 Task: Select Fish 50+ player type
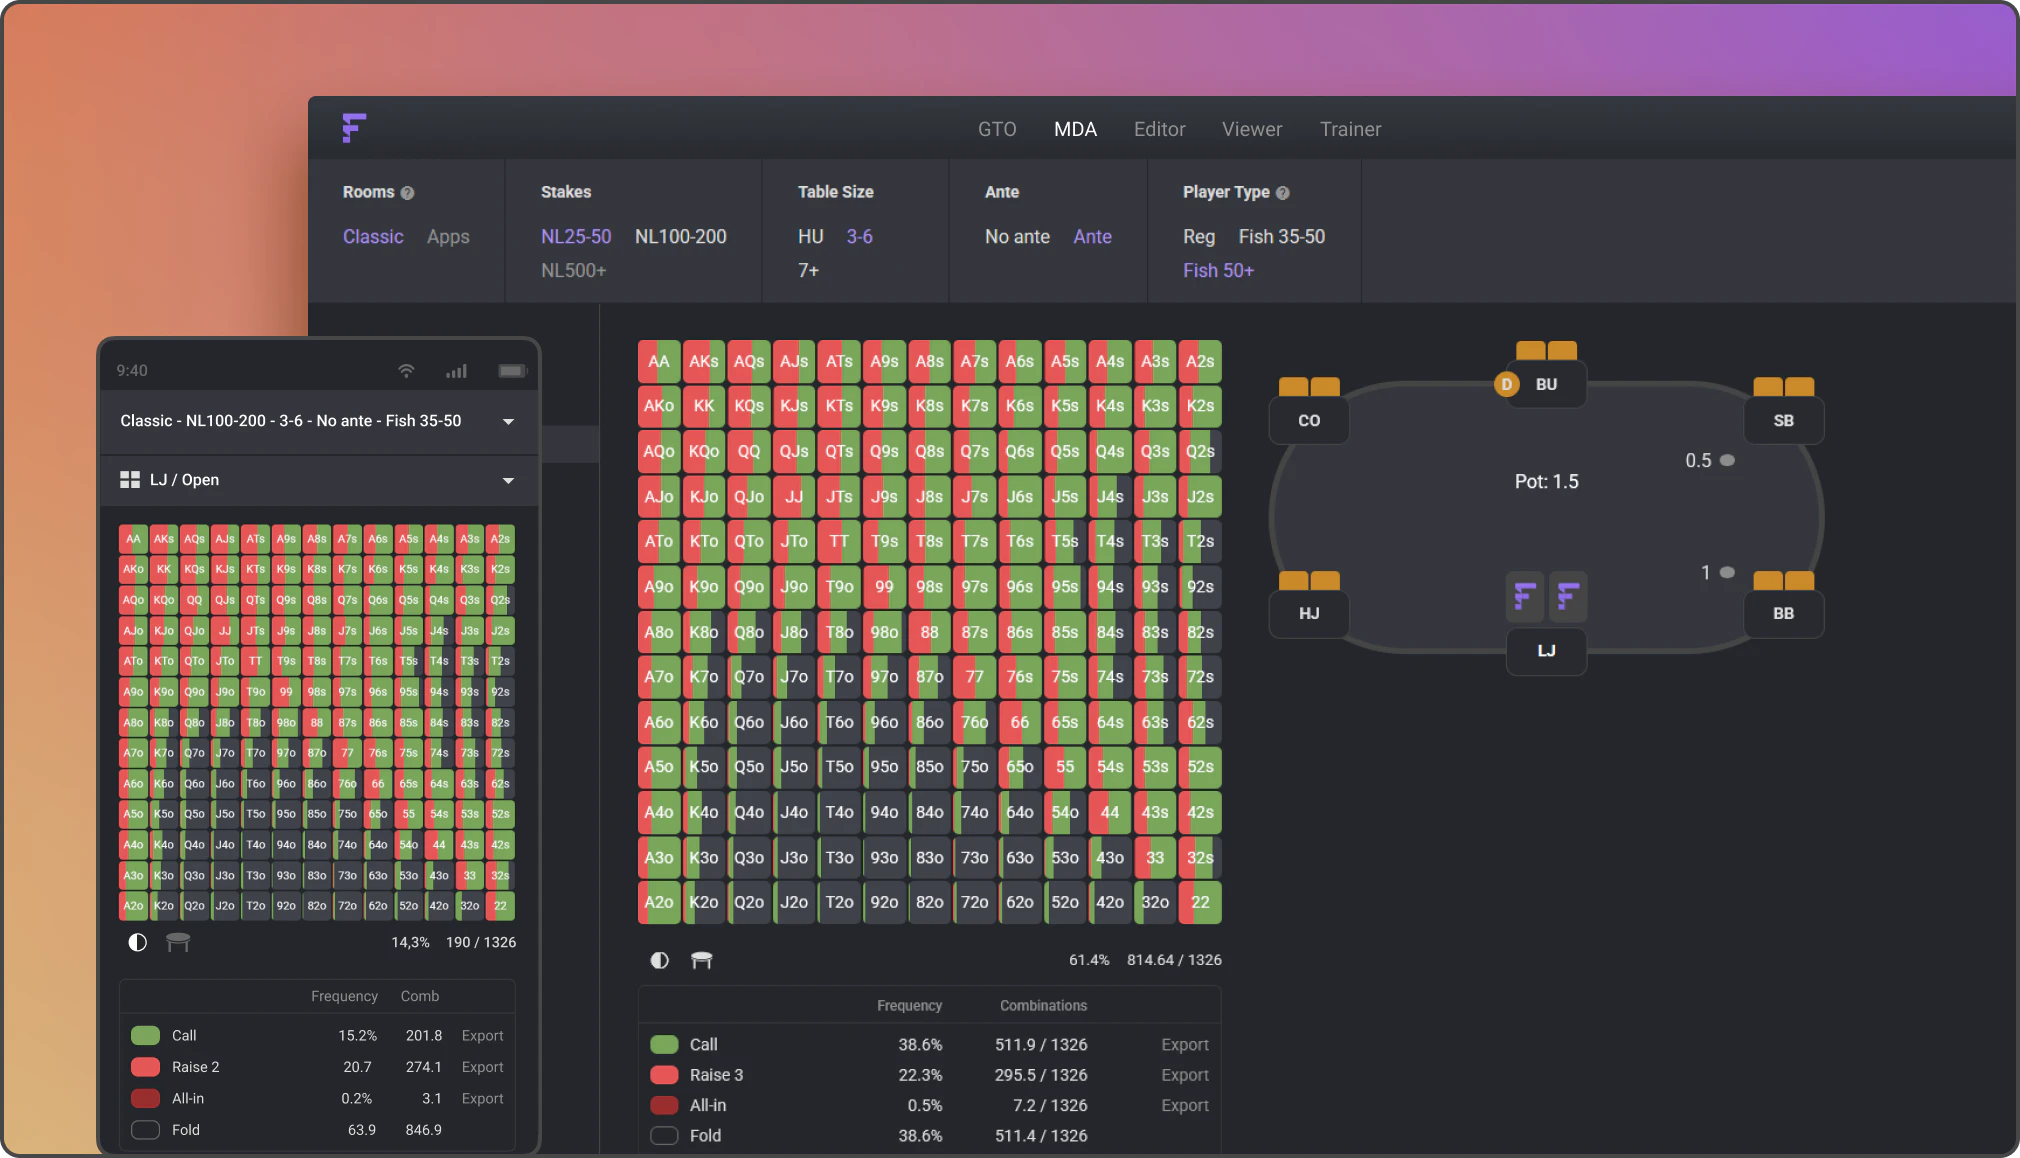click(1218, 271)
